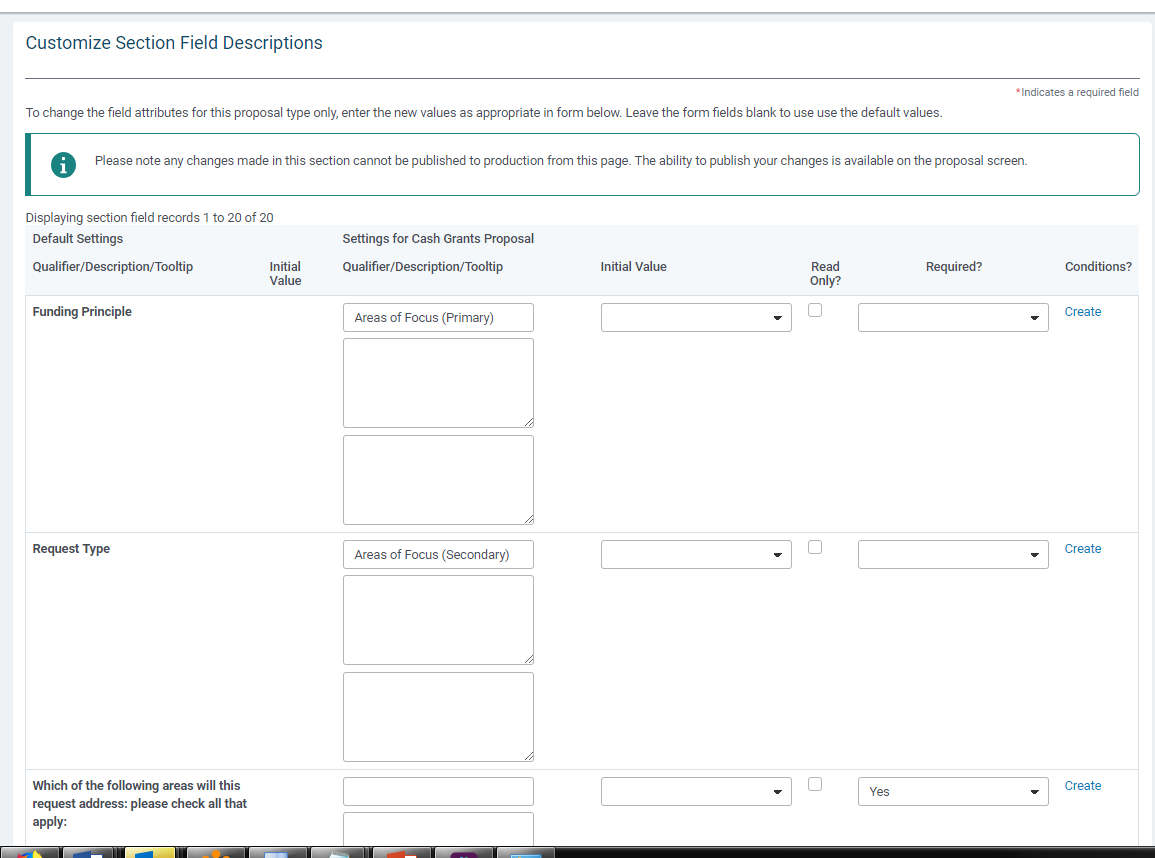Click Create link beside the Yes dropdown
The image size is (1155, 858).
(x=1083, y=786)
